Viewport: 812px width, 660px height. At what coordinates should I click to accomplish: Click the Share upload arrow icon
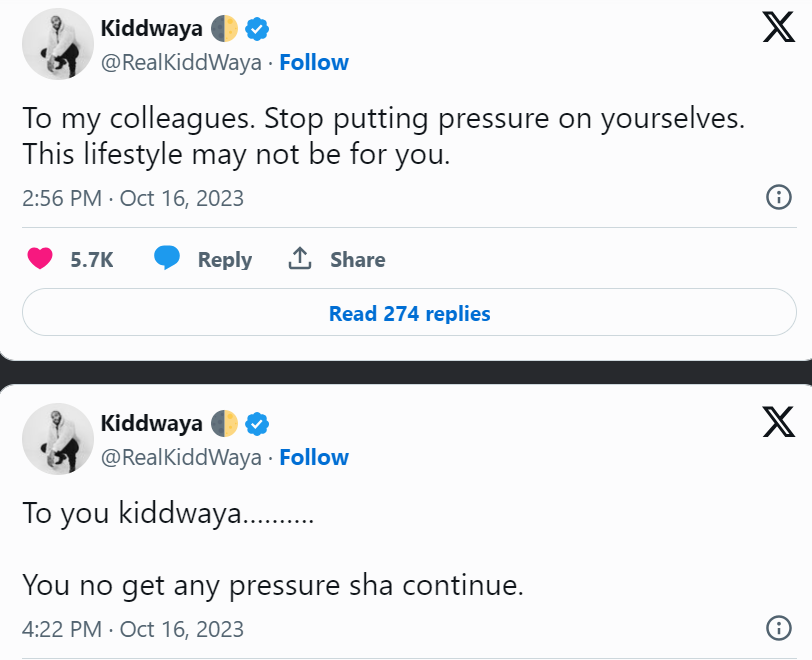click(299, 259)
